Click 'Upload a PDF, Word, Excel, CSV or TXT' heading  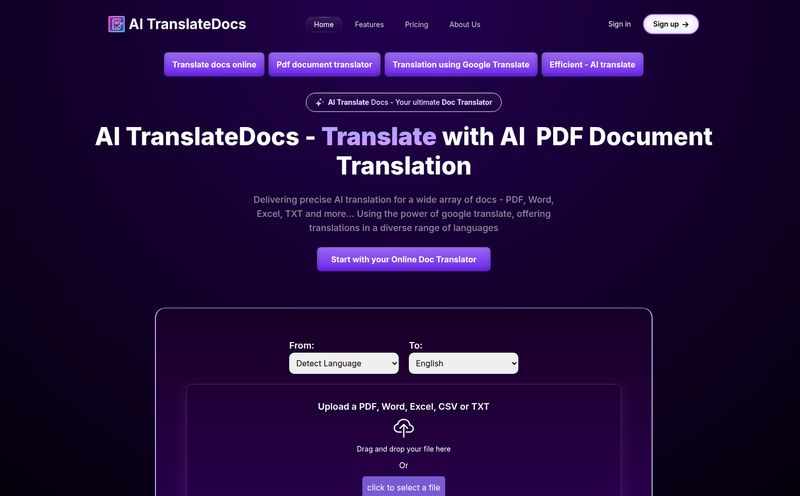(x=404, y=407)
